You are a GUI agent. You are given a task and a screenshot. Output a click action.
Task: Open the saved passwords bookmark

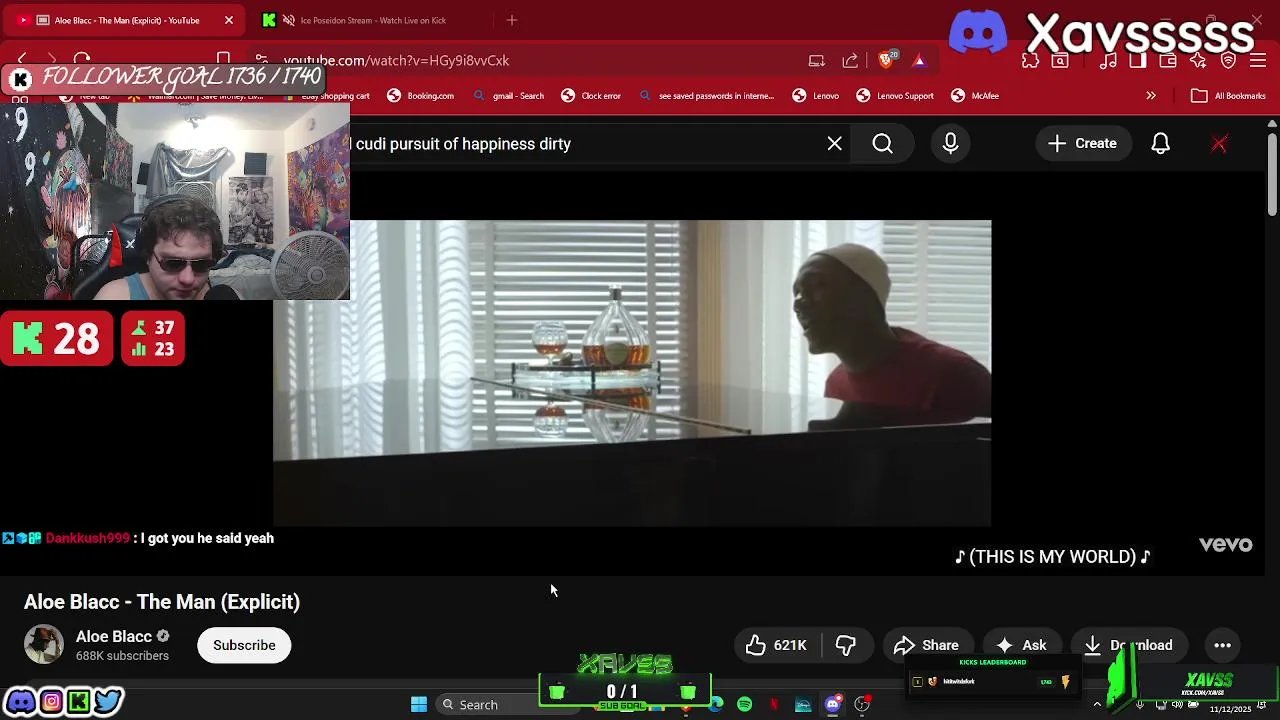706,96
